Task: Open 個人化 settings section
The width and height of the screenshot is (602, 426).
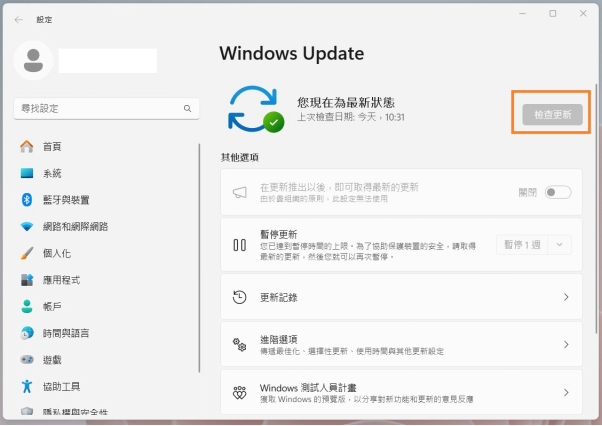Action: (x=57, y=253)
